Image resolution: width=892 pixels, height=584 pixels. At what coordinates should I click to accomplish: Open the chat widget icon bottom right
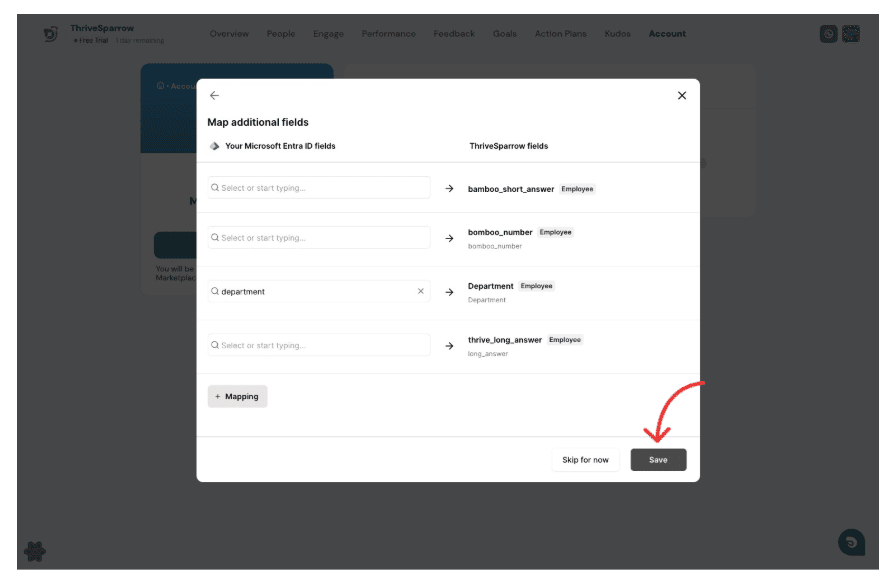click(851, 542)
